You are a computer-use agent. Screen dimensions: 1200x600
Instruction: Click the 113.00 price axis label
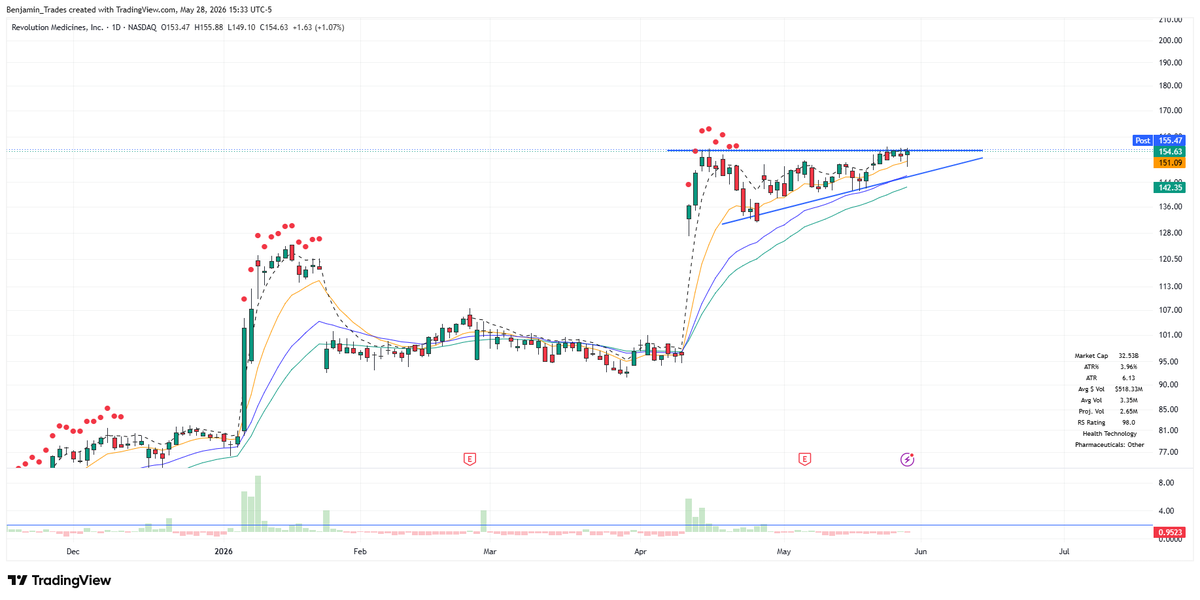[1171, 286]
